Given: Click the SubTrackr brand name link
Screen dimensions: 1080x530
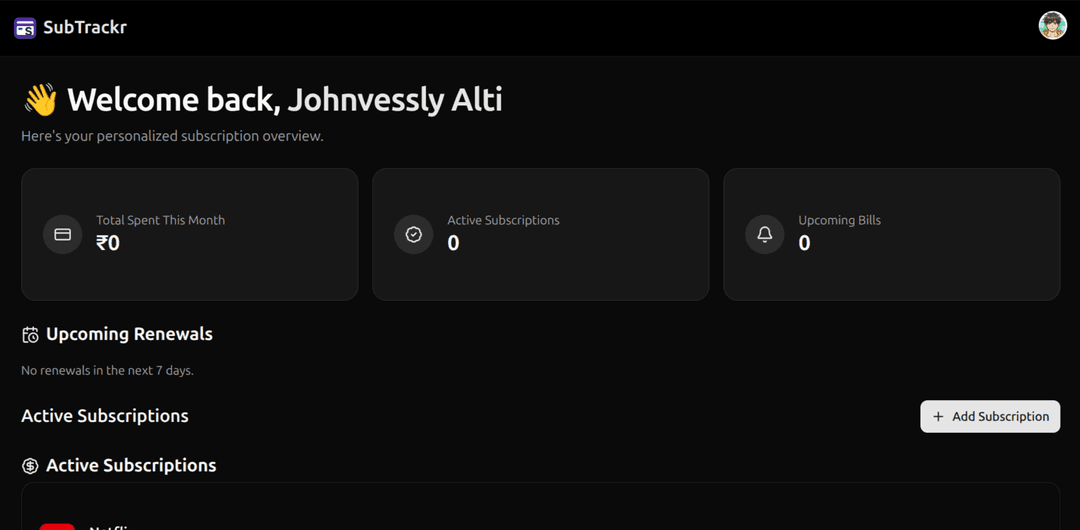Looking at the screenshot, I should 85,28.
